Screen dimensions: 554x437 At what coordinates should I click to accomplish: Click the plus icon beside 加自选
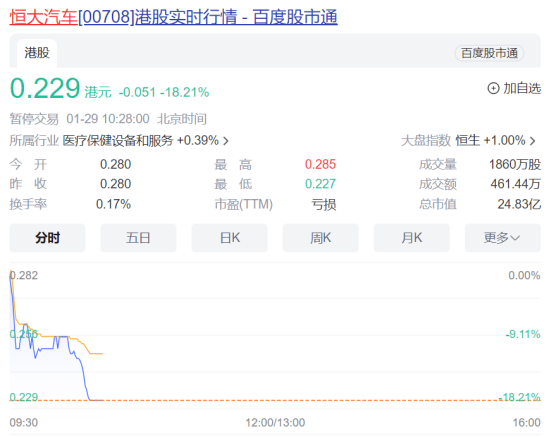pyautogui.click(x=493, y=88)
